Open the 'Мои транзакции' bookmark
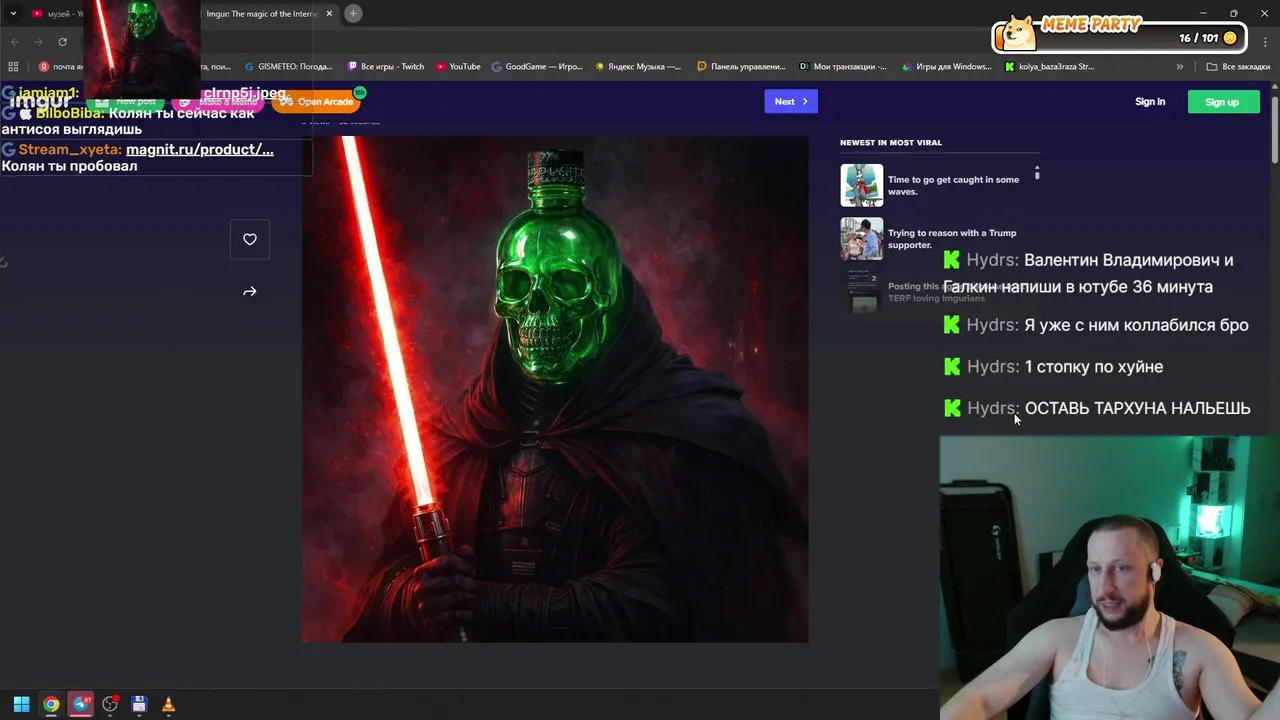 (843, 67)
